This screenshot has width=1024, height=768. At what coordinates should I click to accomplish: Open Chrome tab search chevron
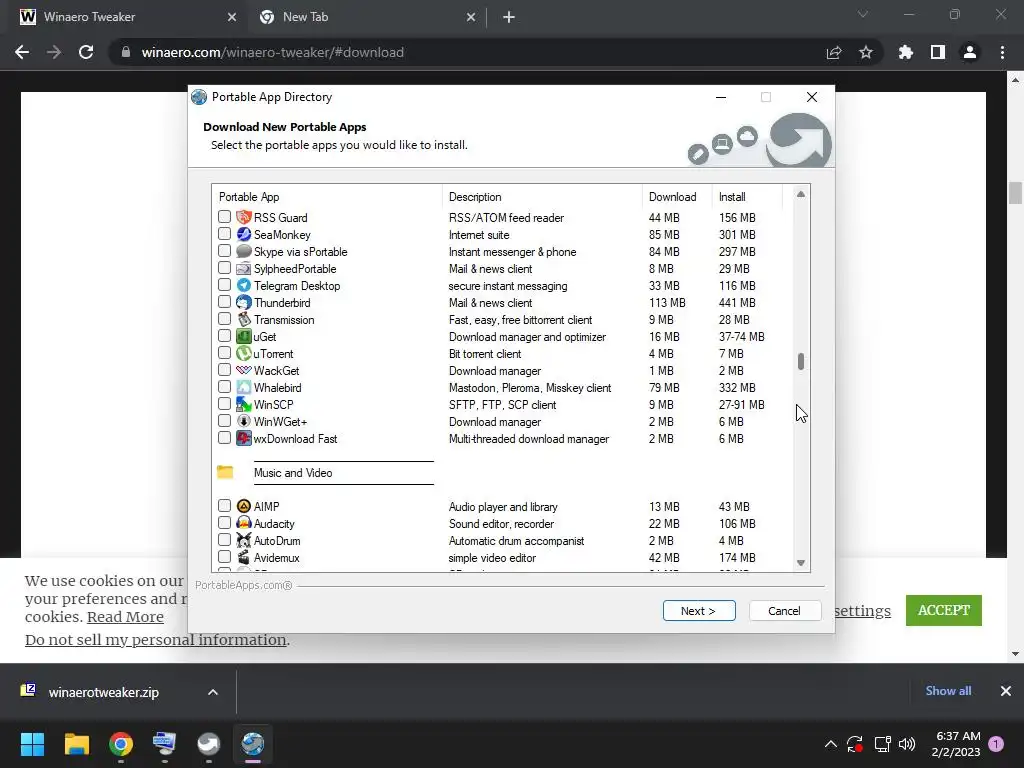[x=863, y=14]
